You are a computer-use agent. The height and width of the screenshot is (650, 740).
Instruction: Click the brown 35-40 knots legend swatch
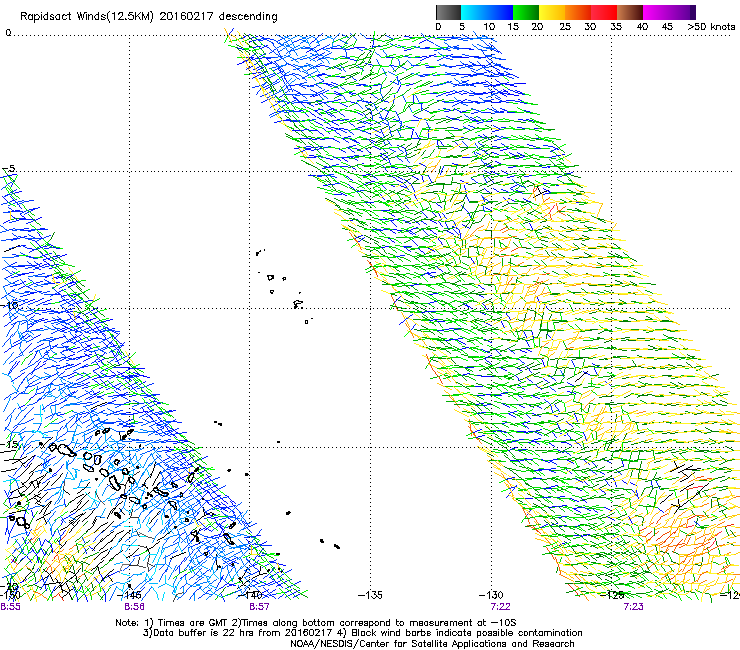tap(630, 12)
